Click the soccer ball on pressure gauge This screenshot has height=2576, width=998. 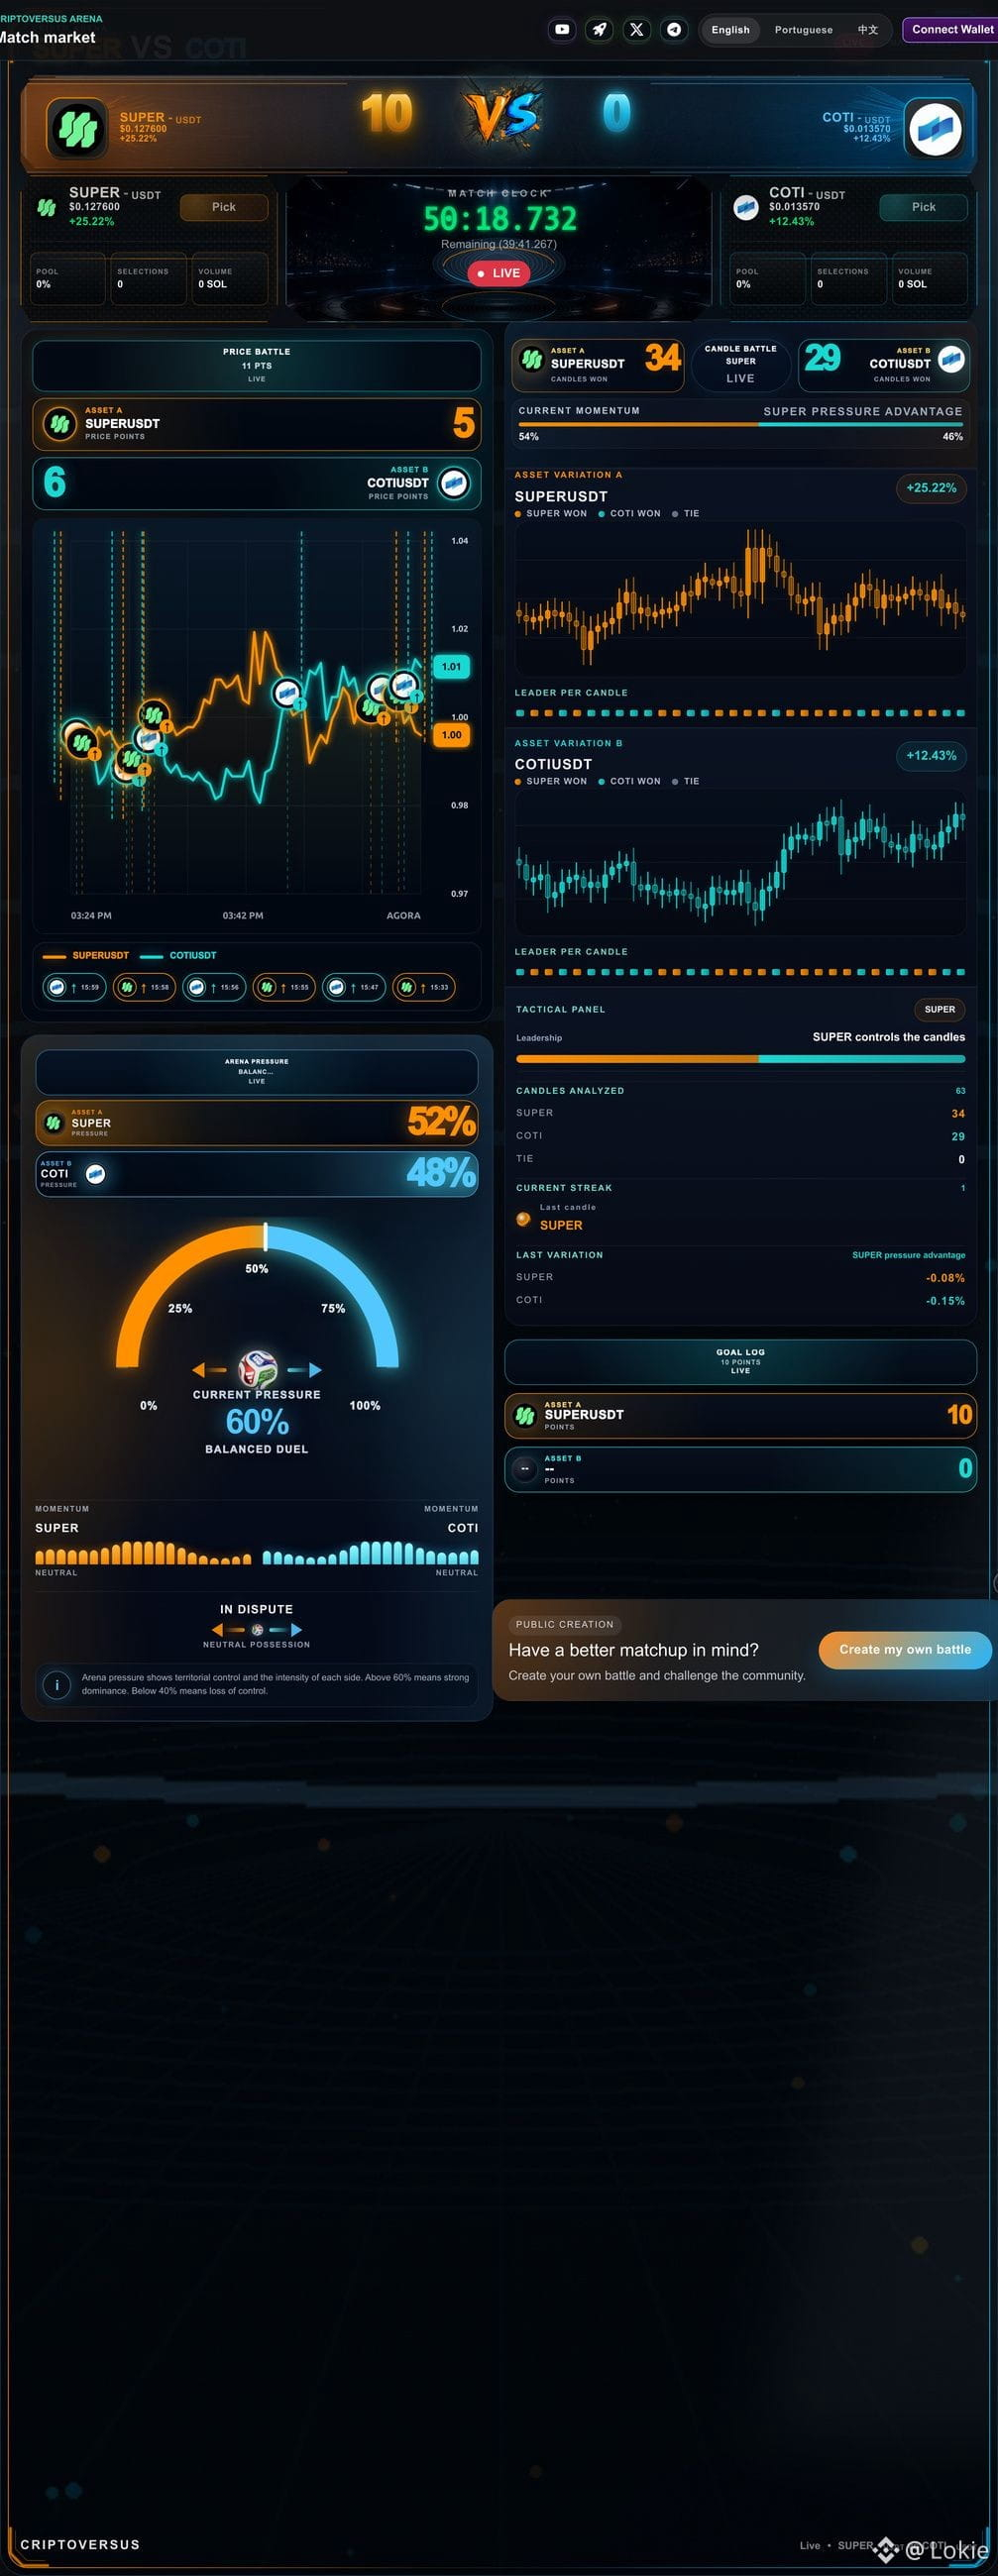[257, 1369]
